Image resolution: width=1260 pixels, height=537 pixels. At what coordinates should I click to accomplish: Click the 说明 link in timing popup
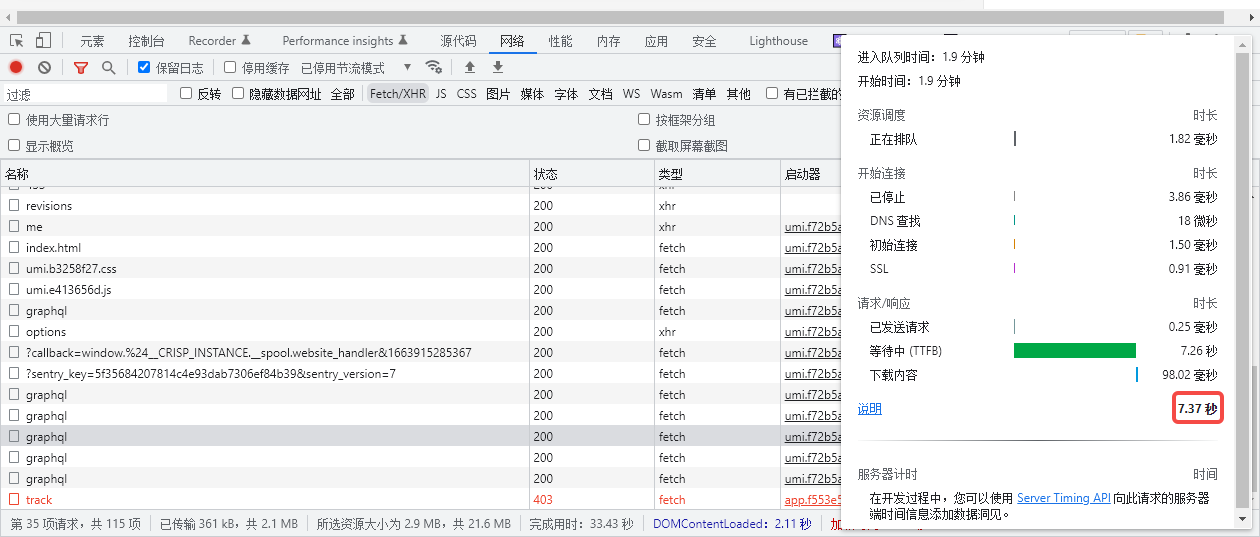point(869,409)
